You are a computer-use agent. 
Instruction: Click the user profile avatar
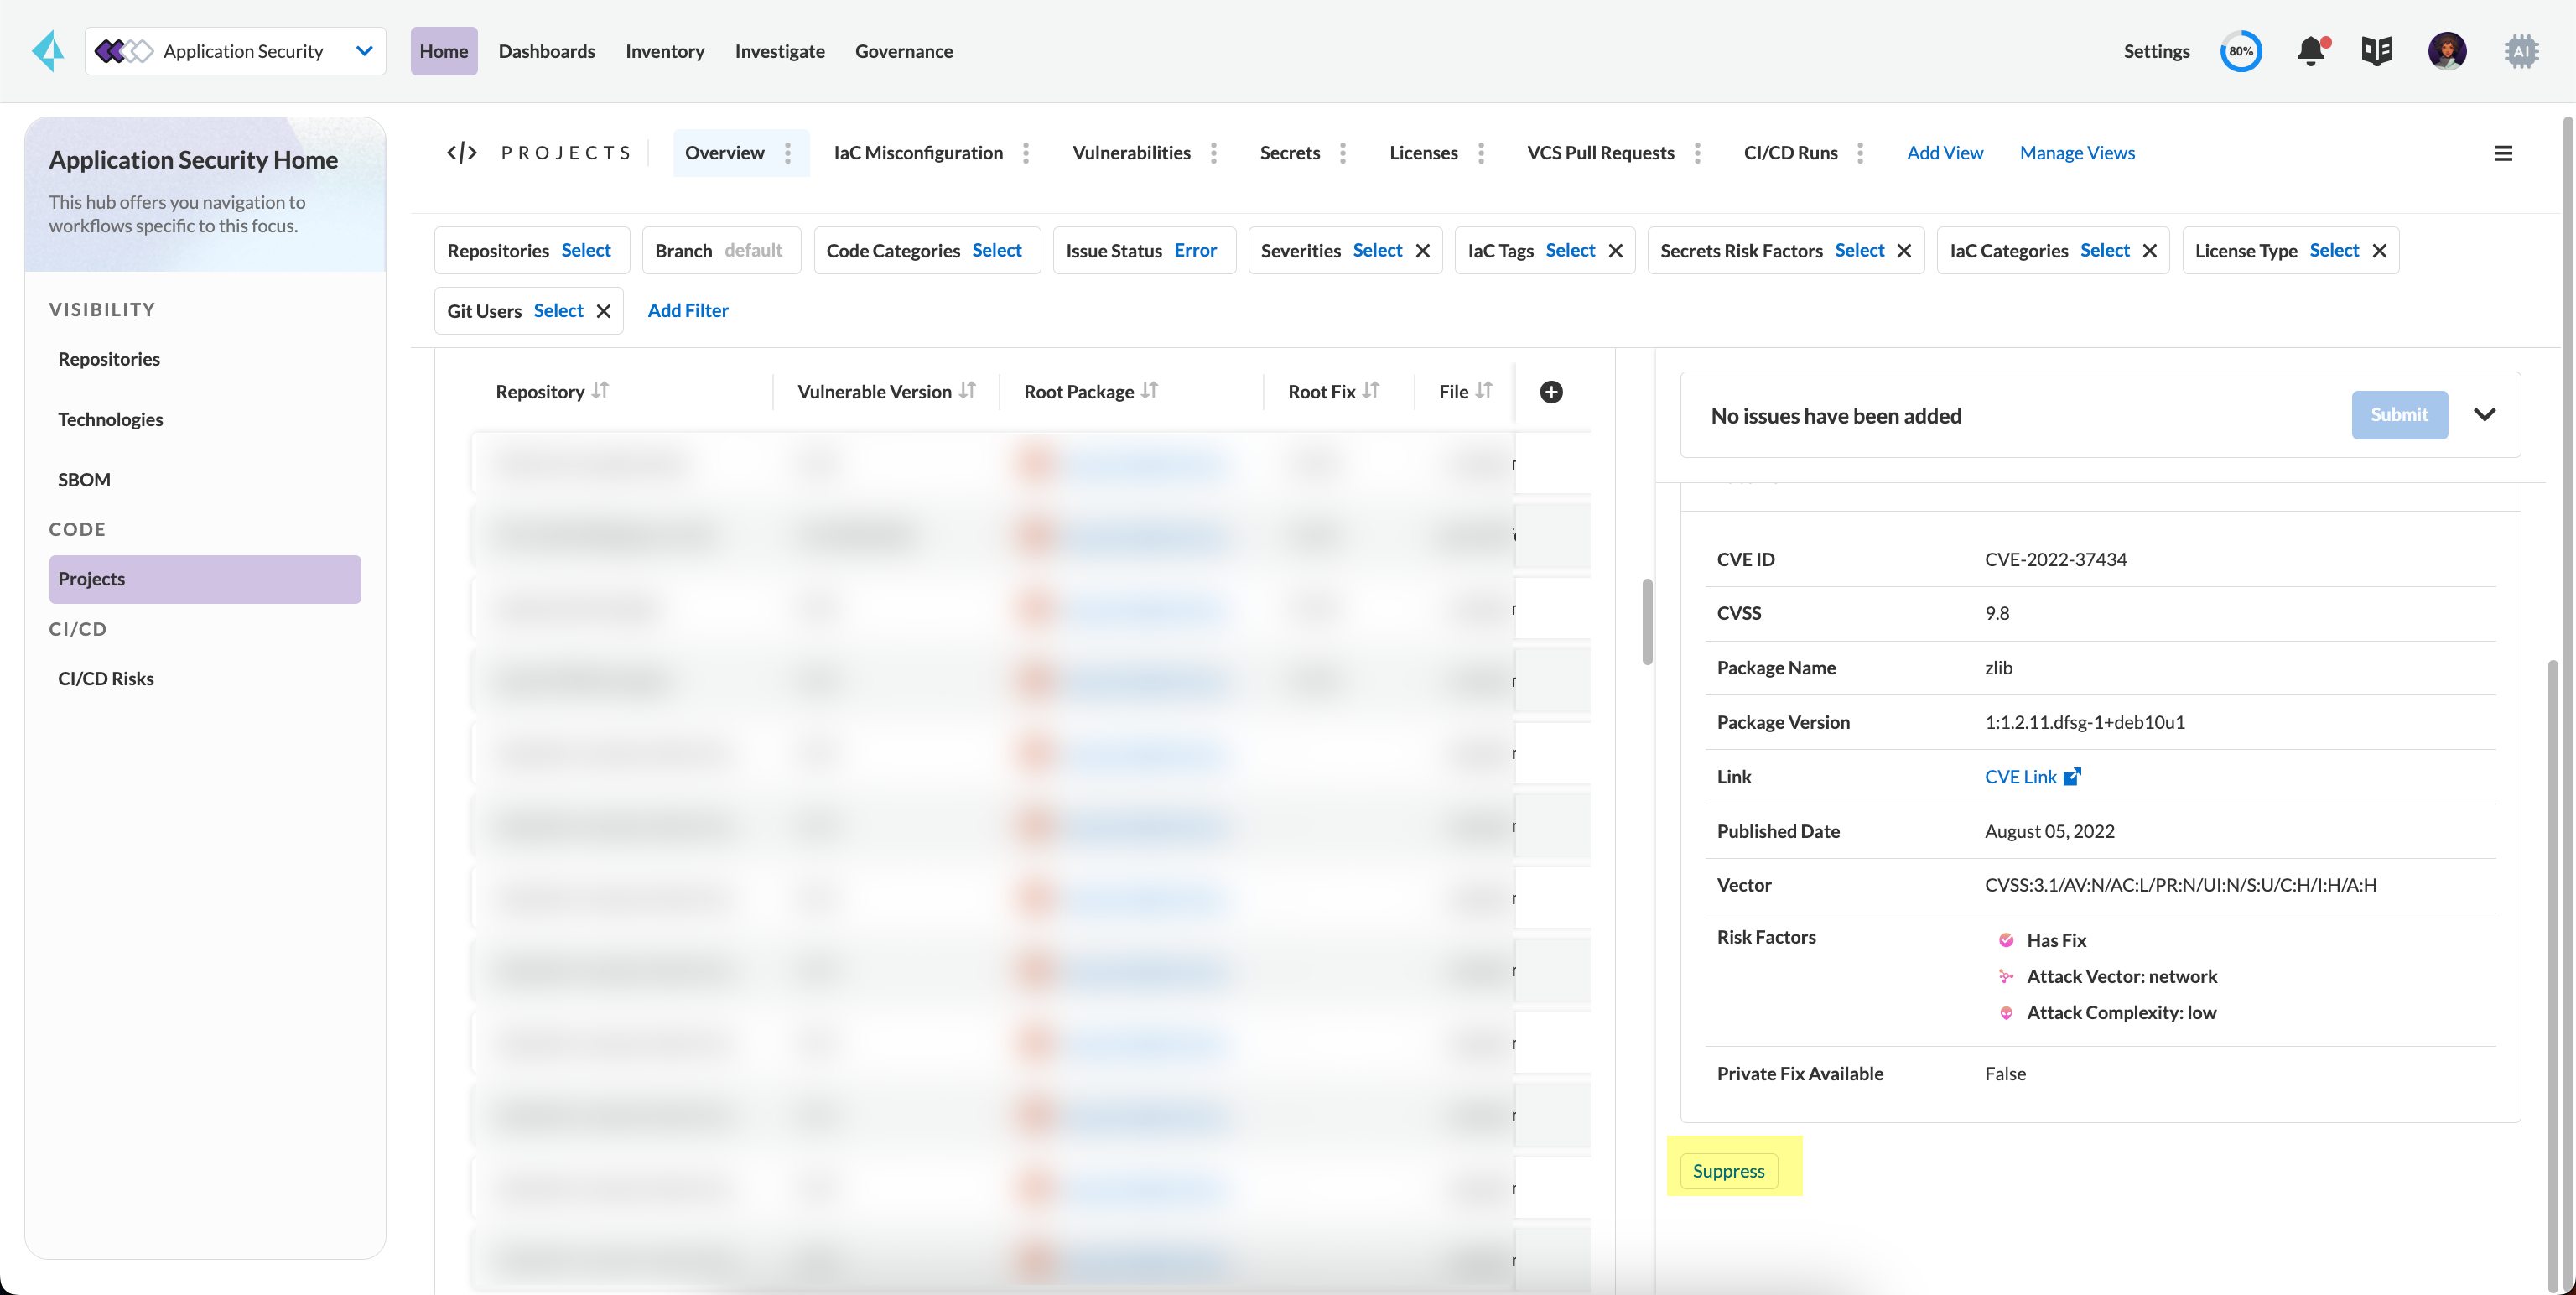pyautogui.click(x=2447, y=51)
